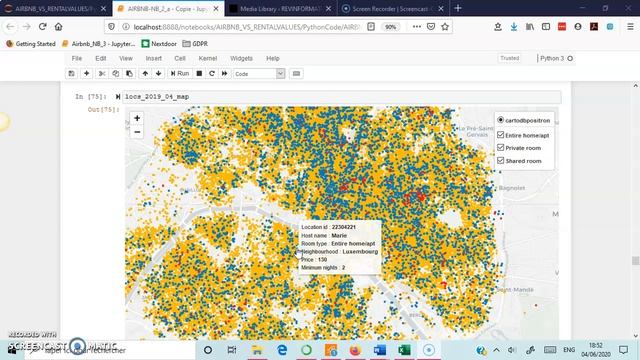
Task: Open Word from the taskbar
Action: pyautogui.click(x=380, y=350)
